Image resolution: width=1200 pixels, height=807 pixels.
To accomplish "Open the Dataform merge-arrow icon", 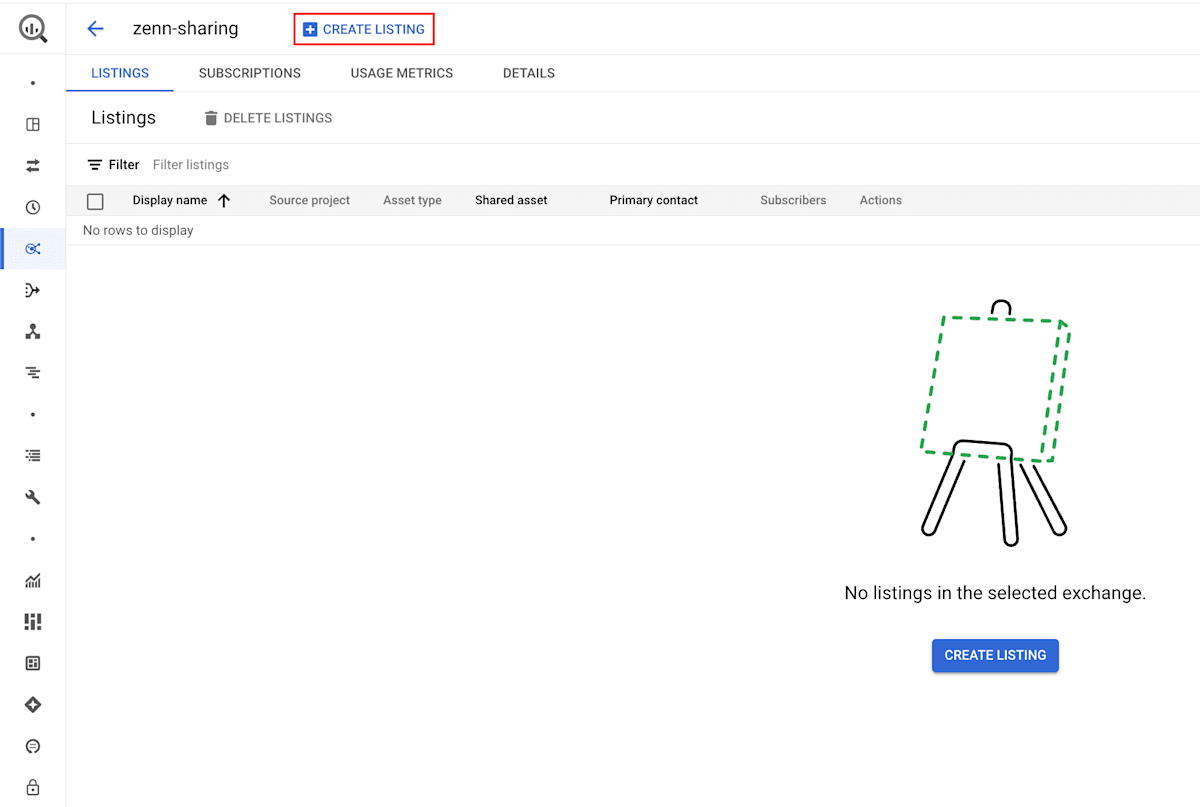I will coord(33,290).
